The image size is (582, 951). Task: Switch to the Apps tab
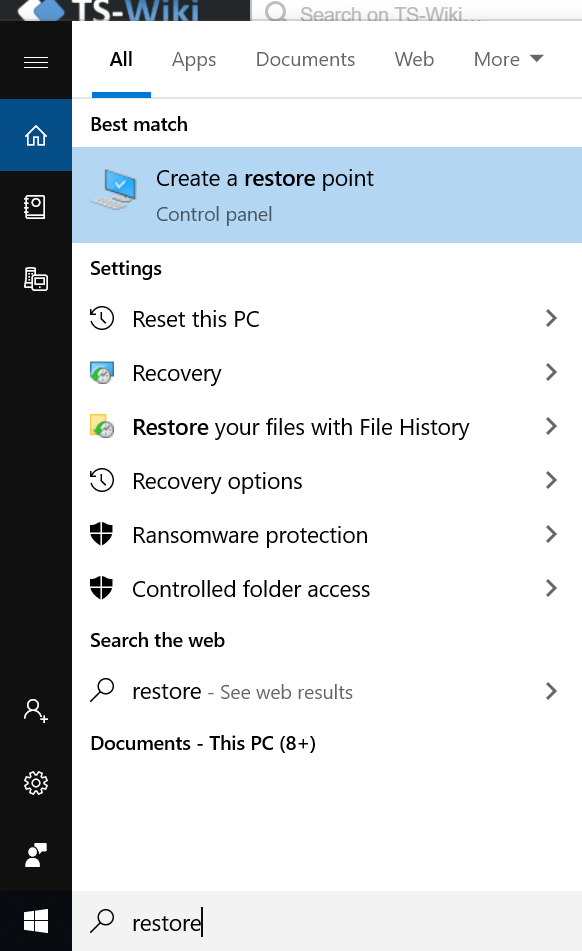[194, 59]
